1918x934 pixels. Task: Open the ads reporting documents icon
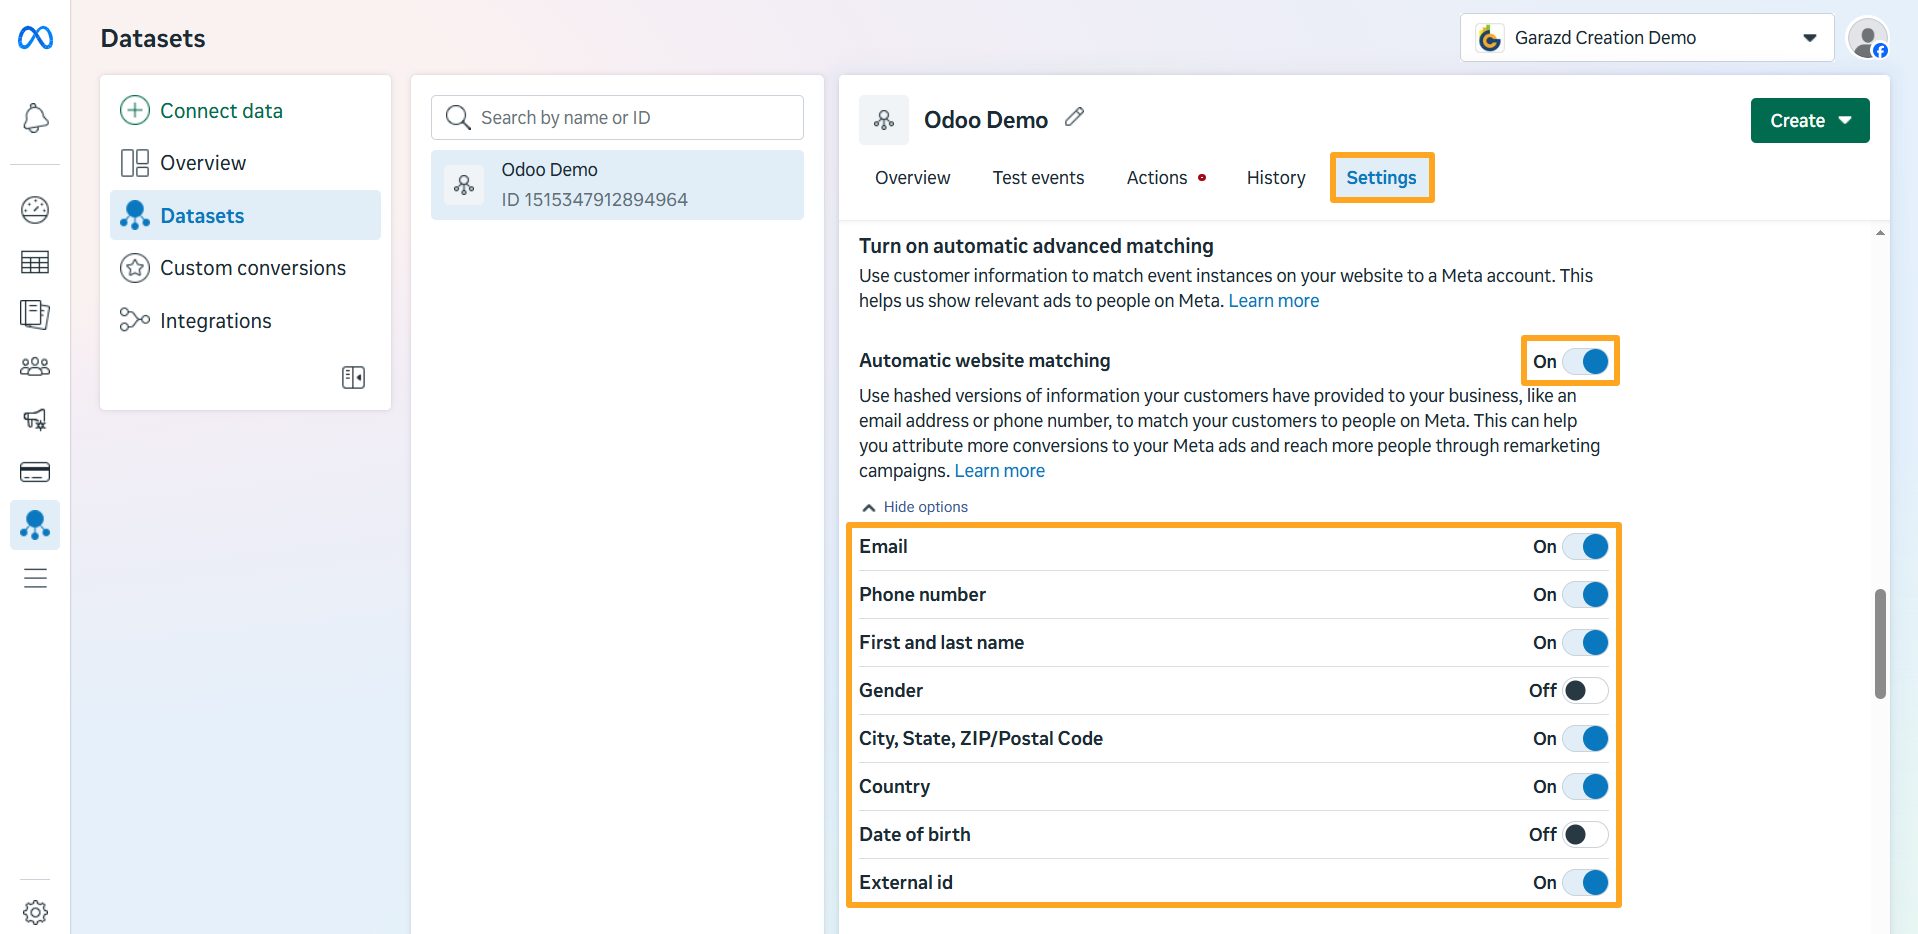pos(35,314)
